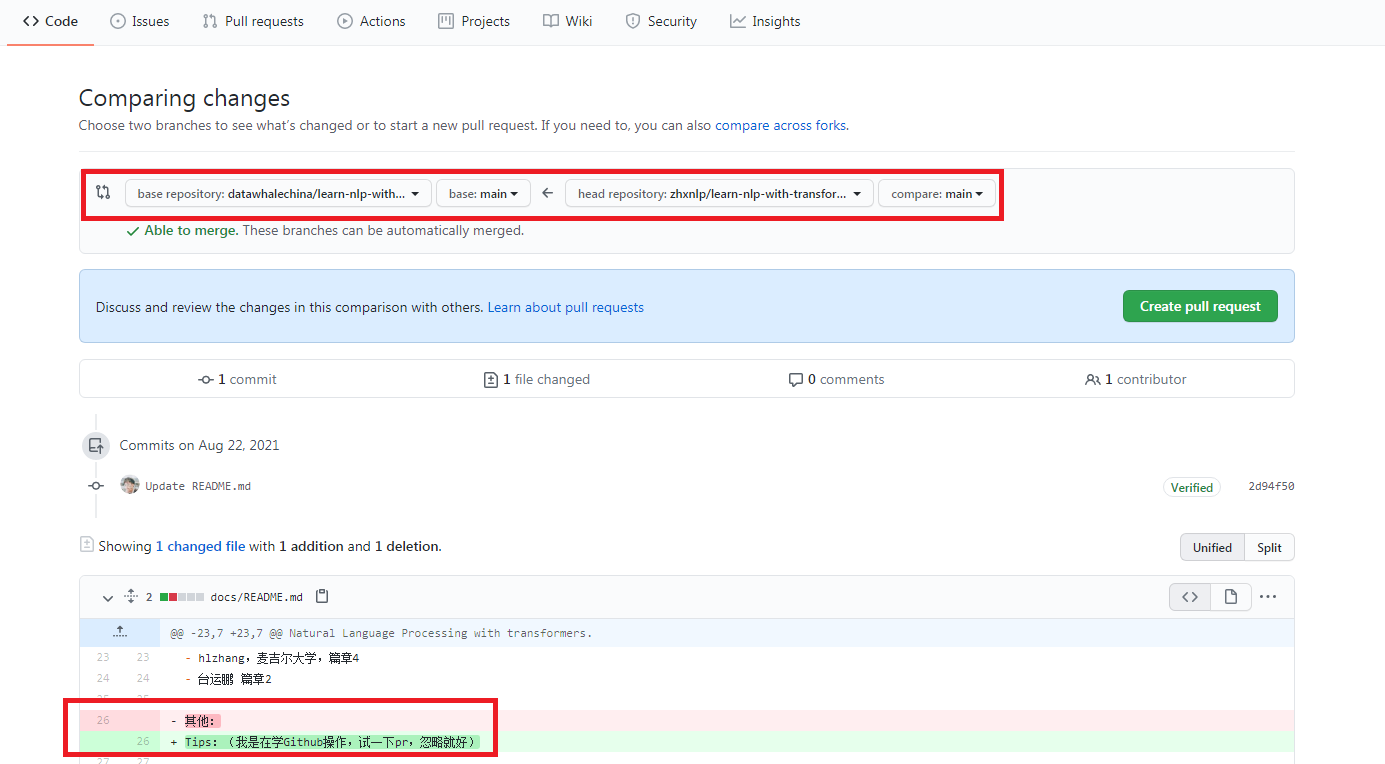Open the Projects tab

tap(474, 21)
